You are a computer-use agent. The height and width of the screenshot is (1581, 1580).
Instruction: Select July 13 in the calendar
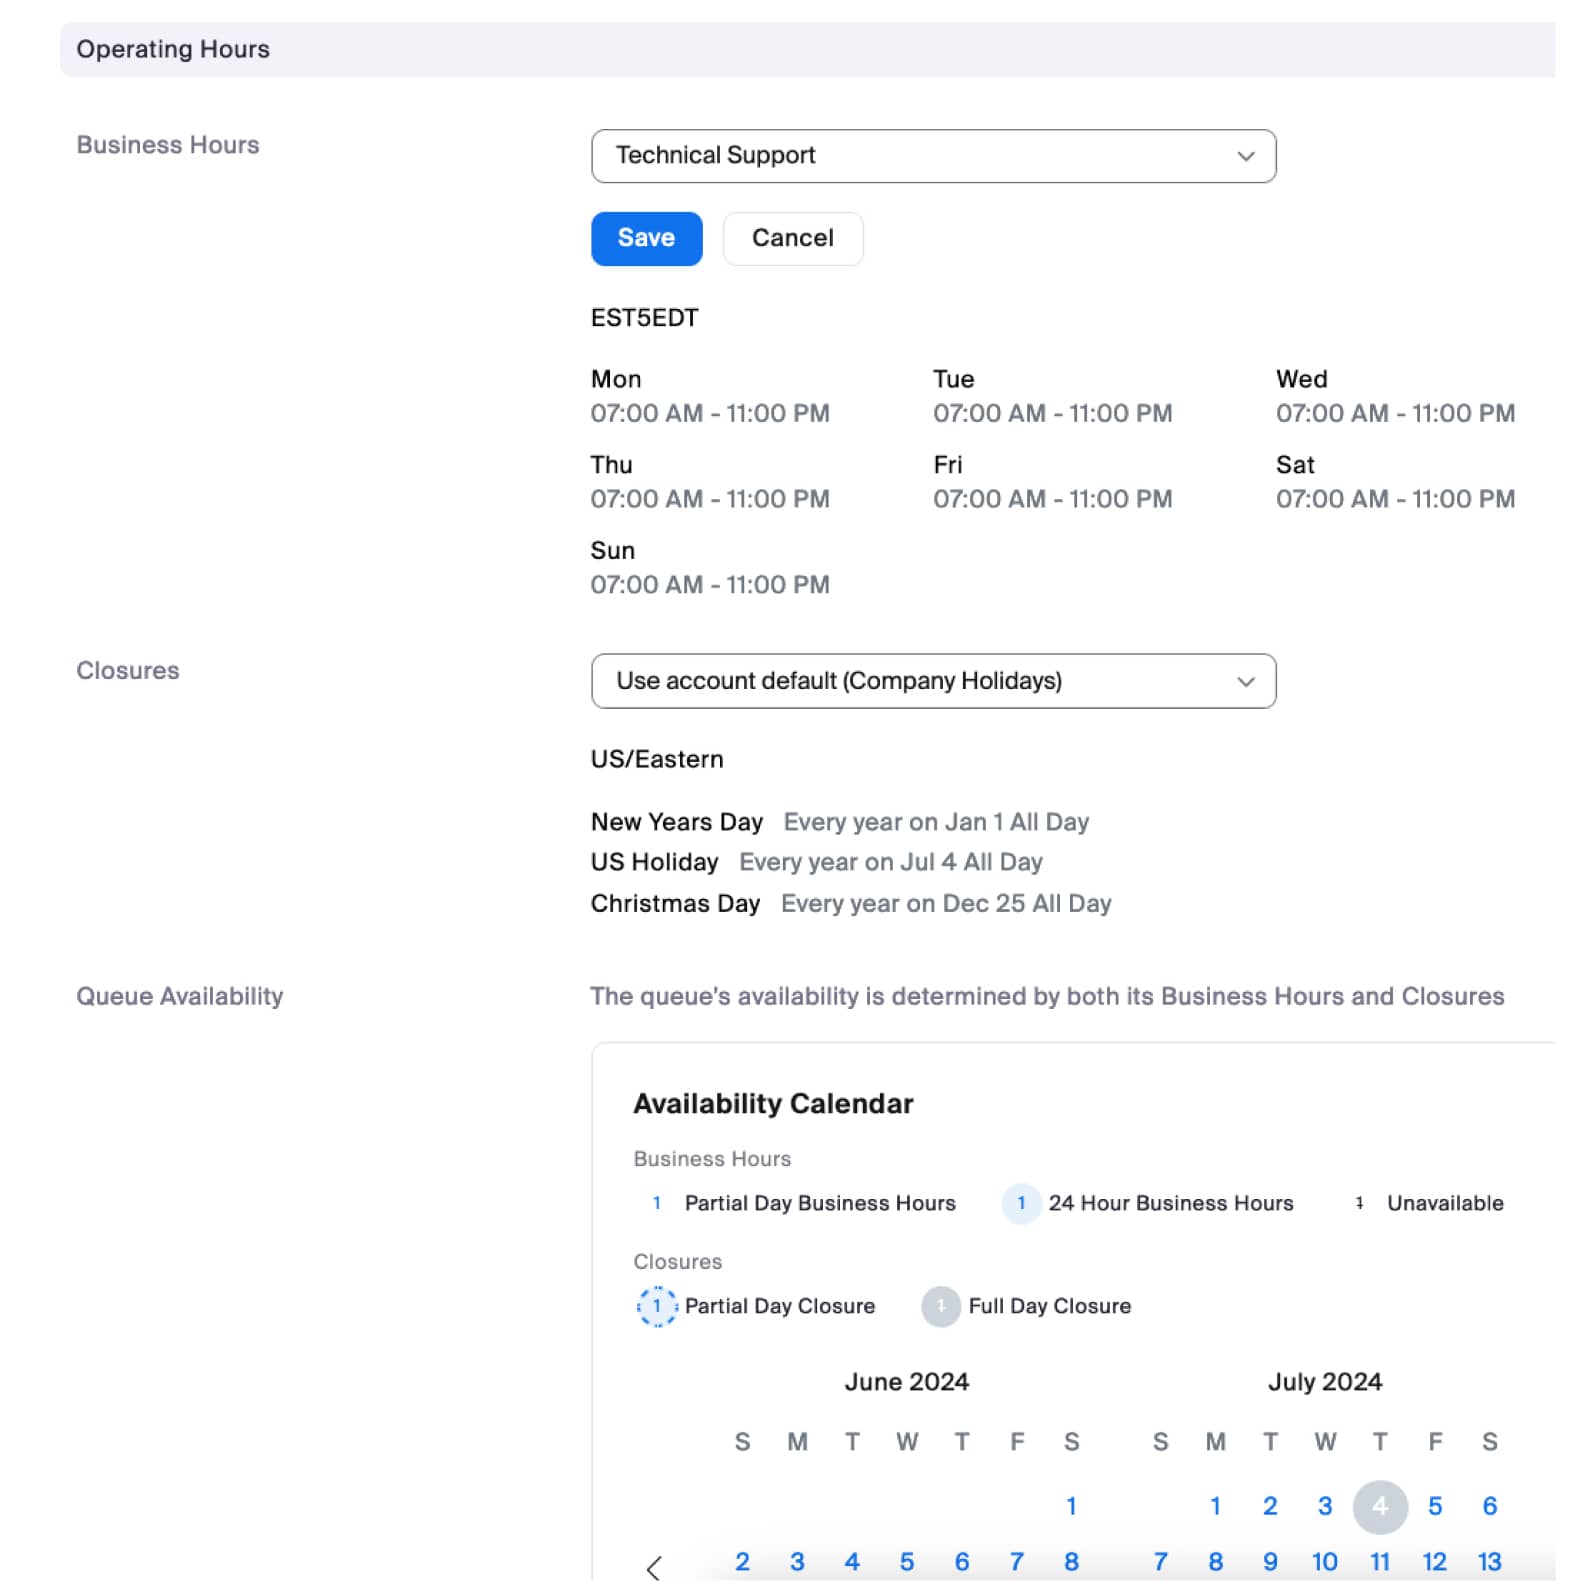click(1489, 1561)
